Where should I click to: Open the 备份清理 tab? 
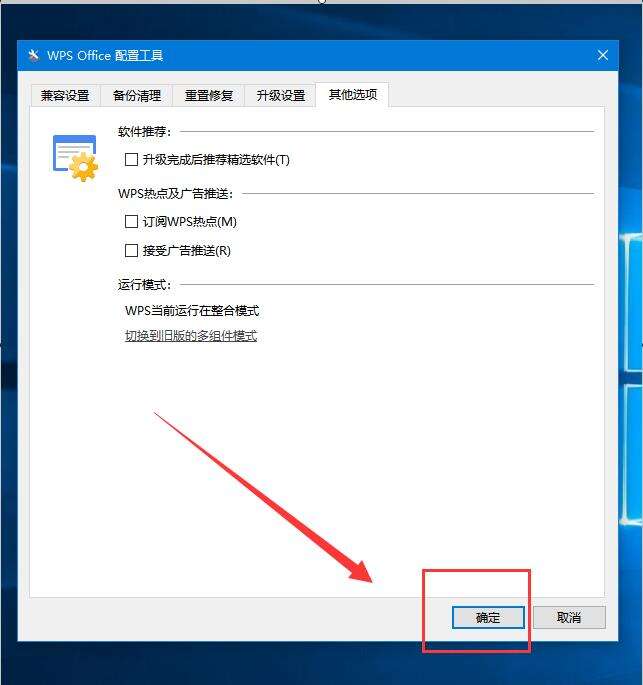pos(137,95)
